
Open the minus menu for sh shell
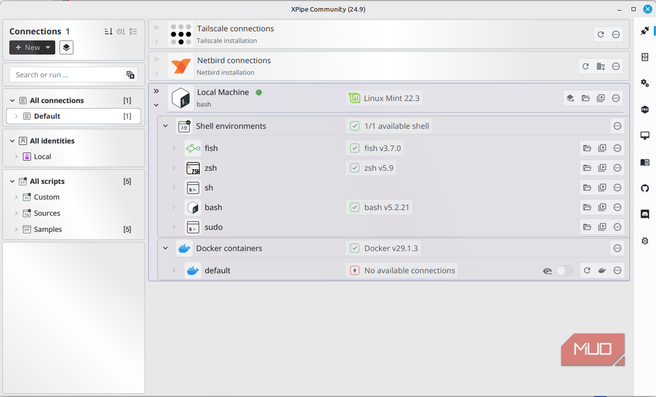pos(617,187)
